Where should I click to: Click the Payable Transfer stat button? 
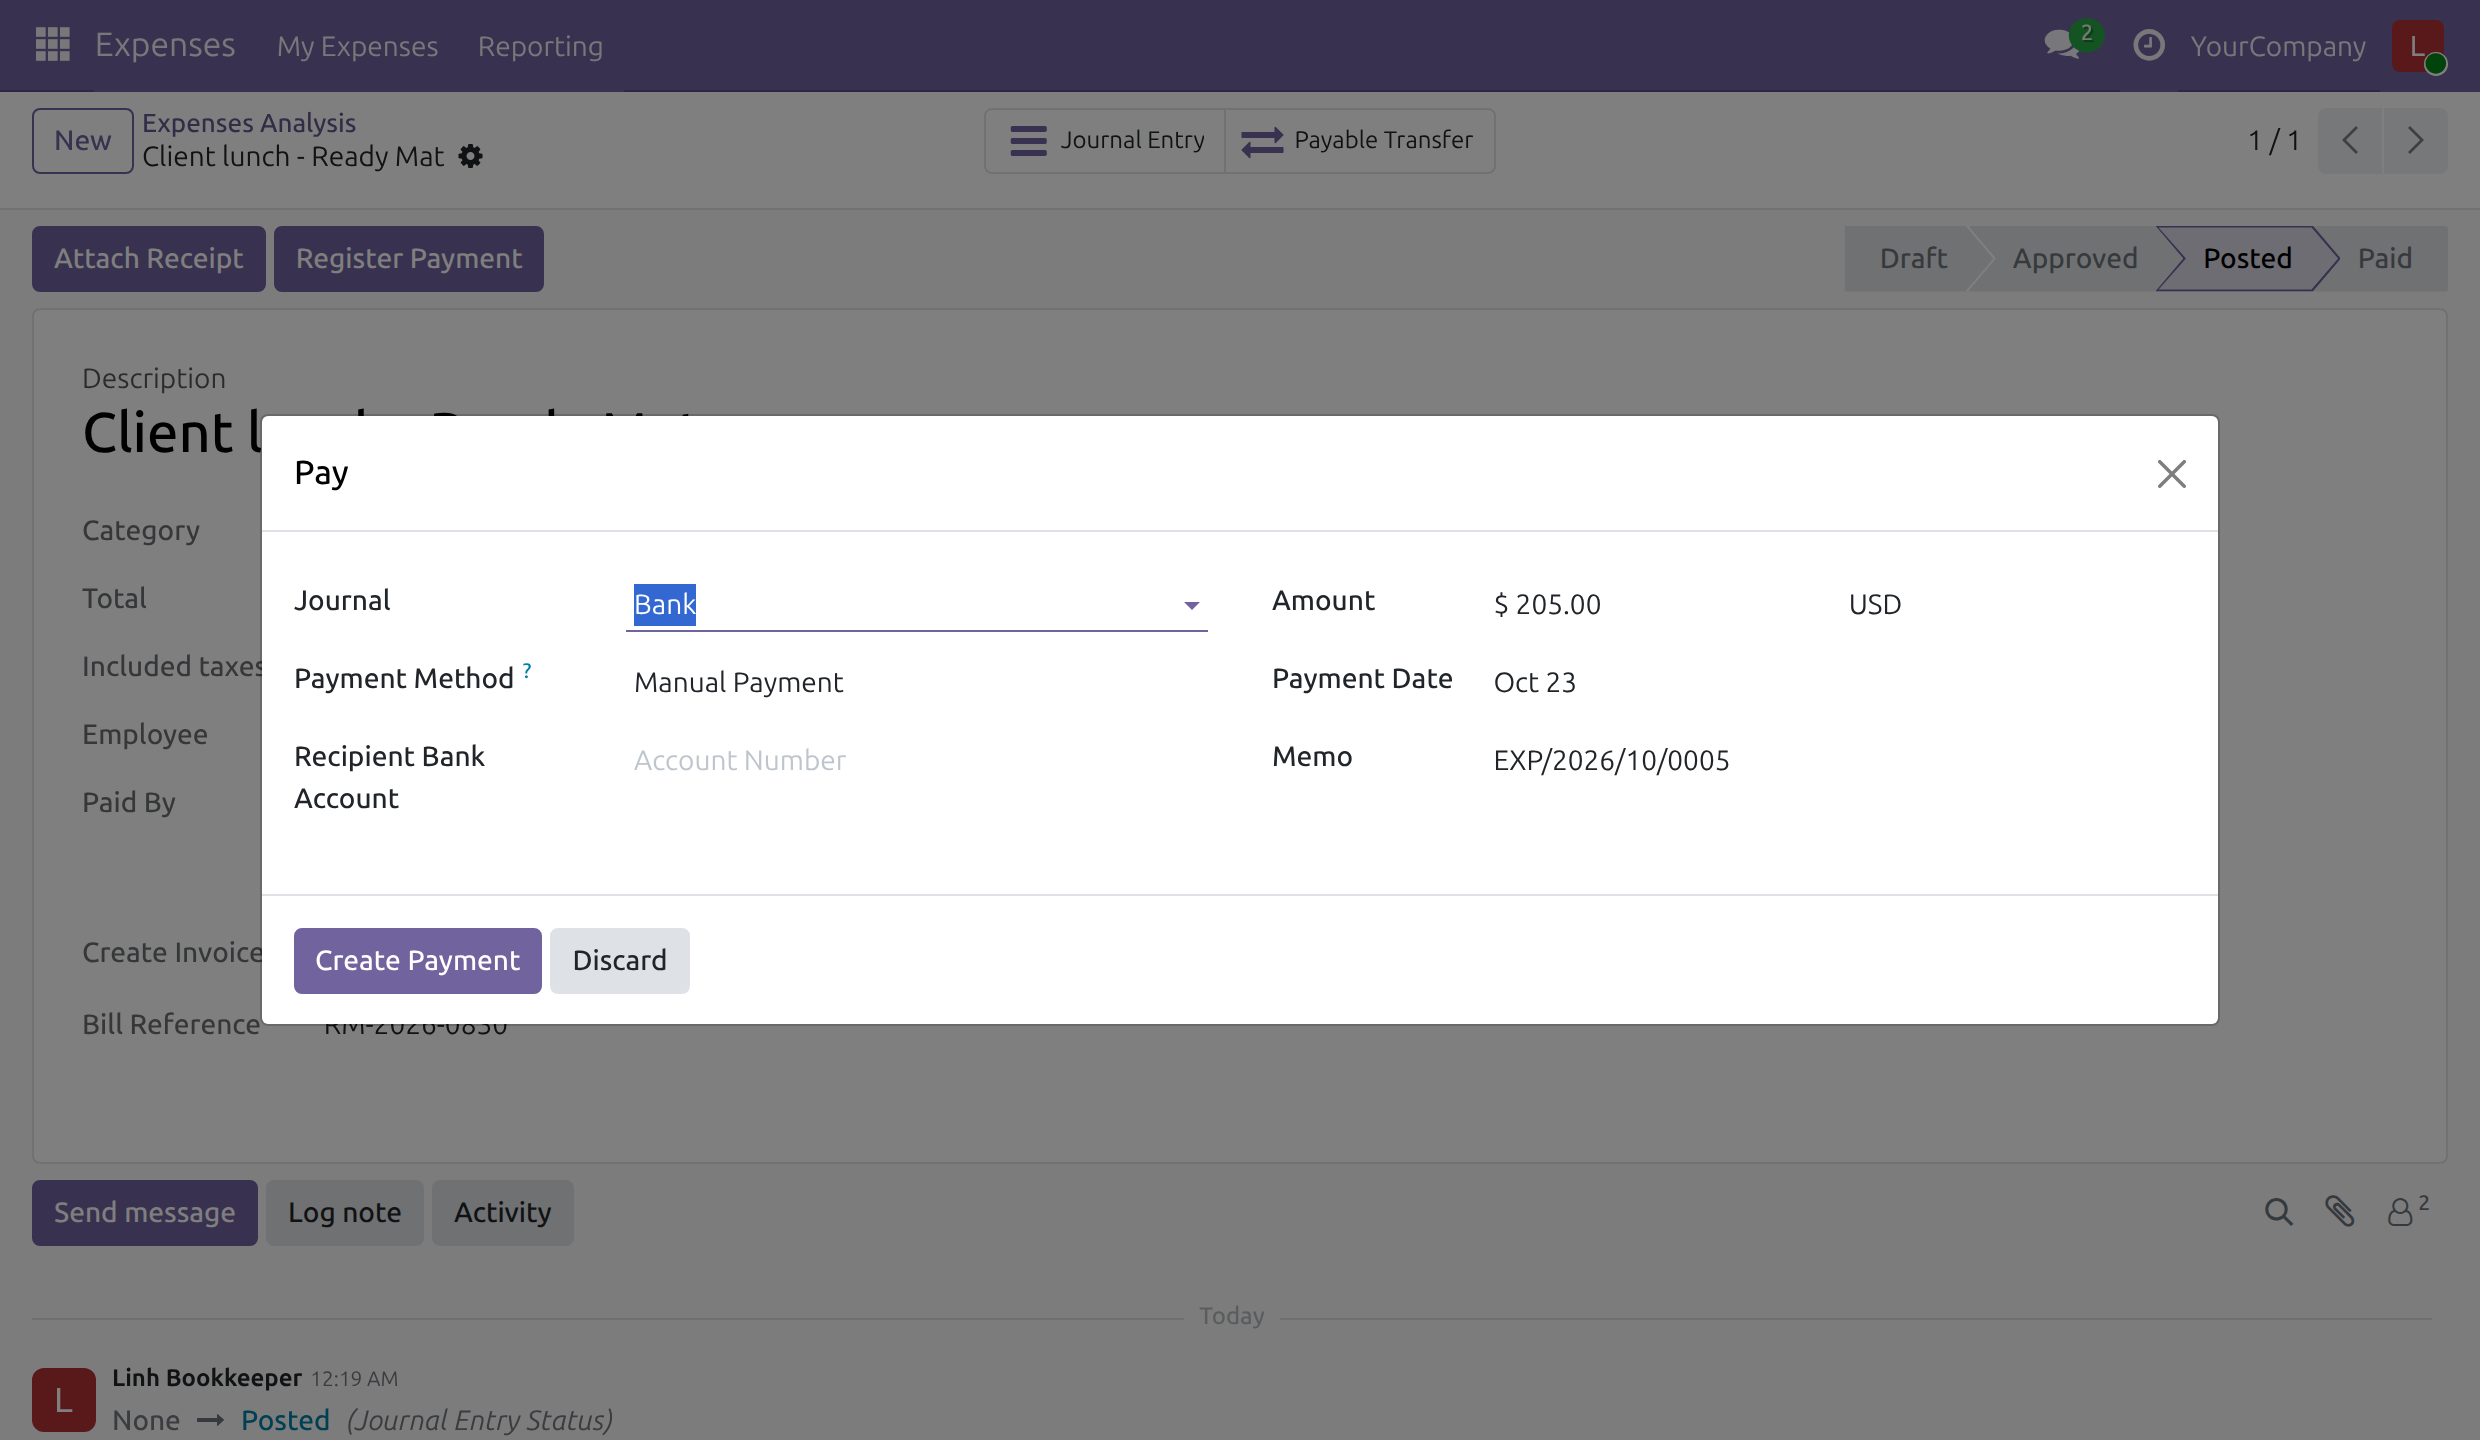[x=1359, y=140]
